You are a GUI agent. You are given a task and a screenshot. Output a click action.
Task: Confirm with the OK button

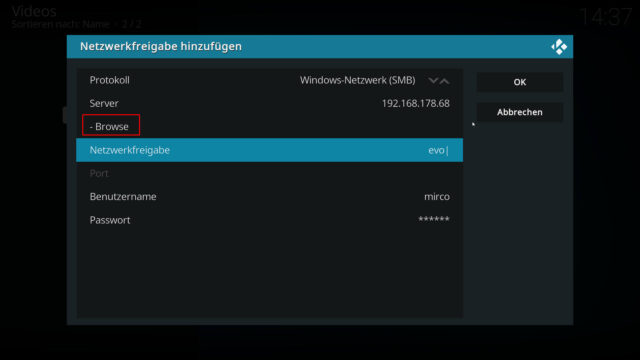520,82
